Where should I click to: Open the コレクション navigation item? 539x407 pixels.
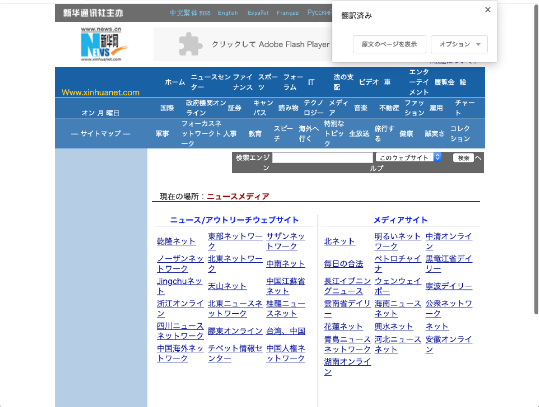pos(460,133)
